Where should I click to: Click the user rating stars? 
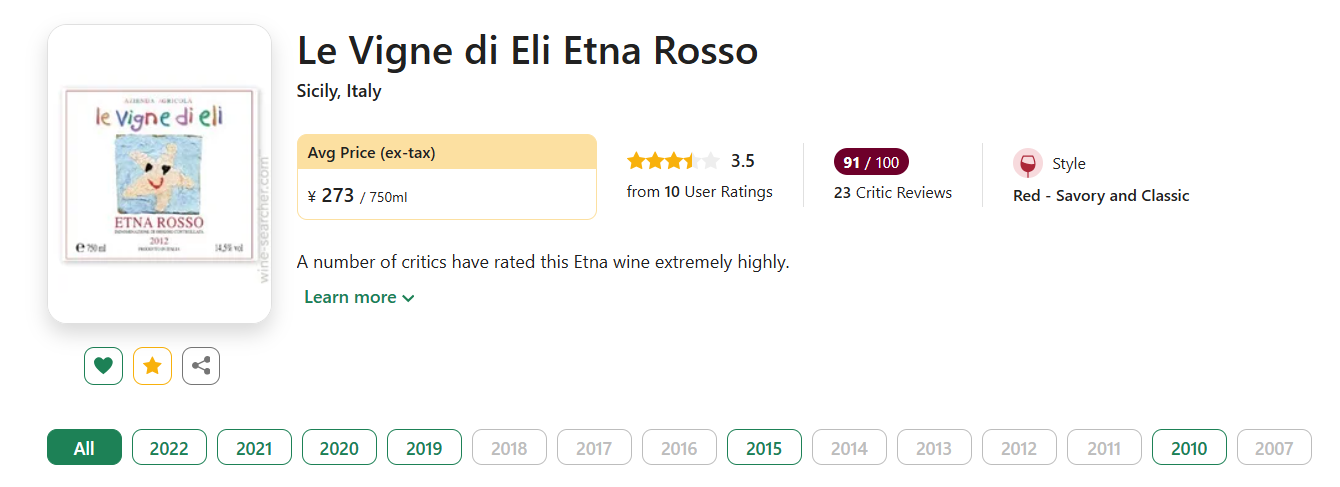click(673, 161)
